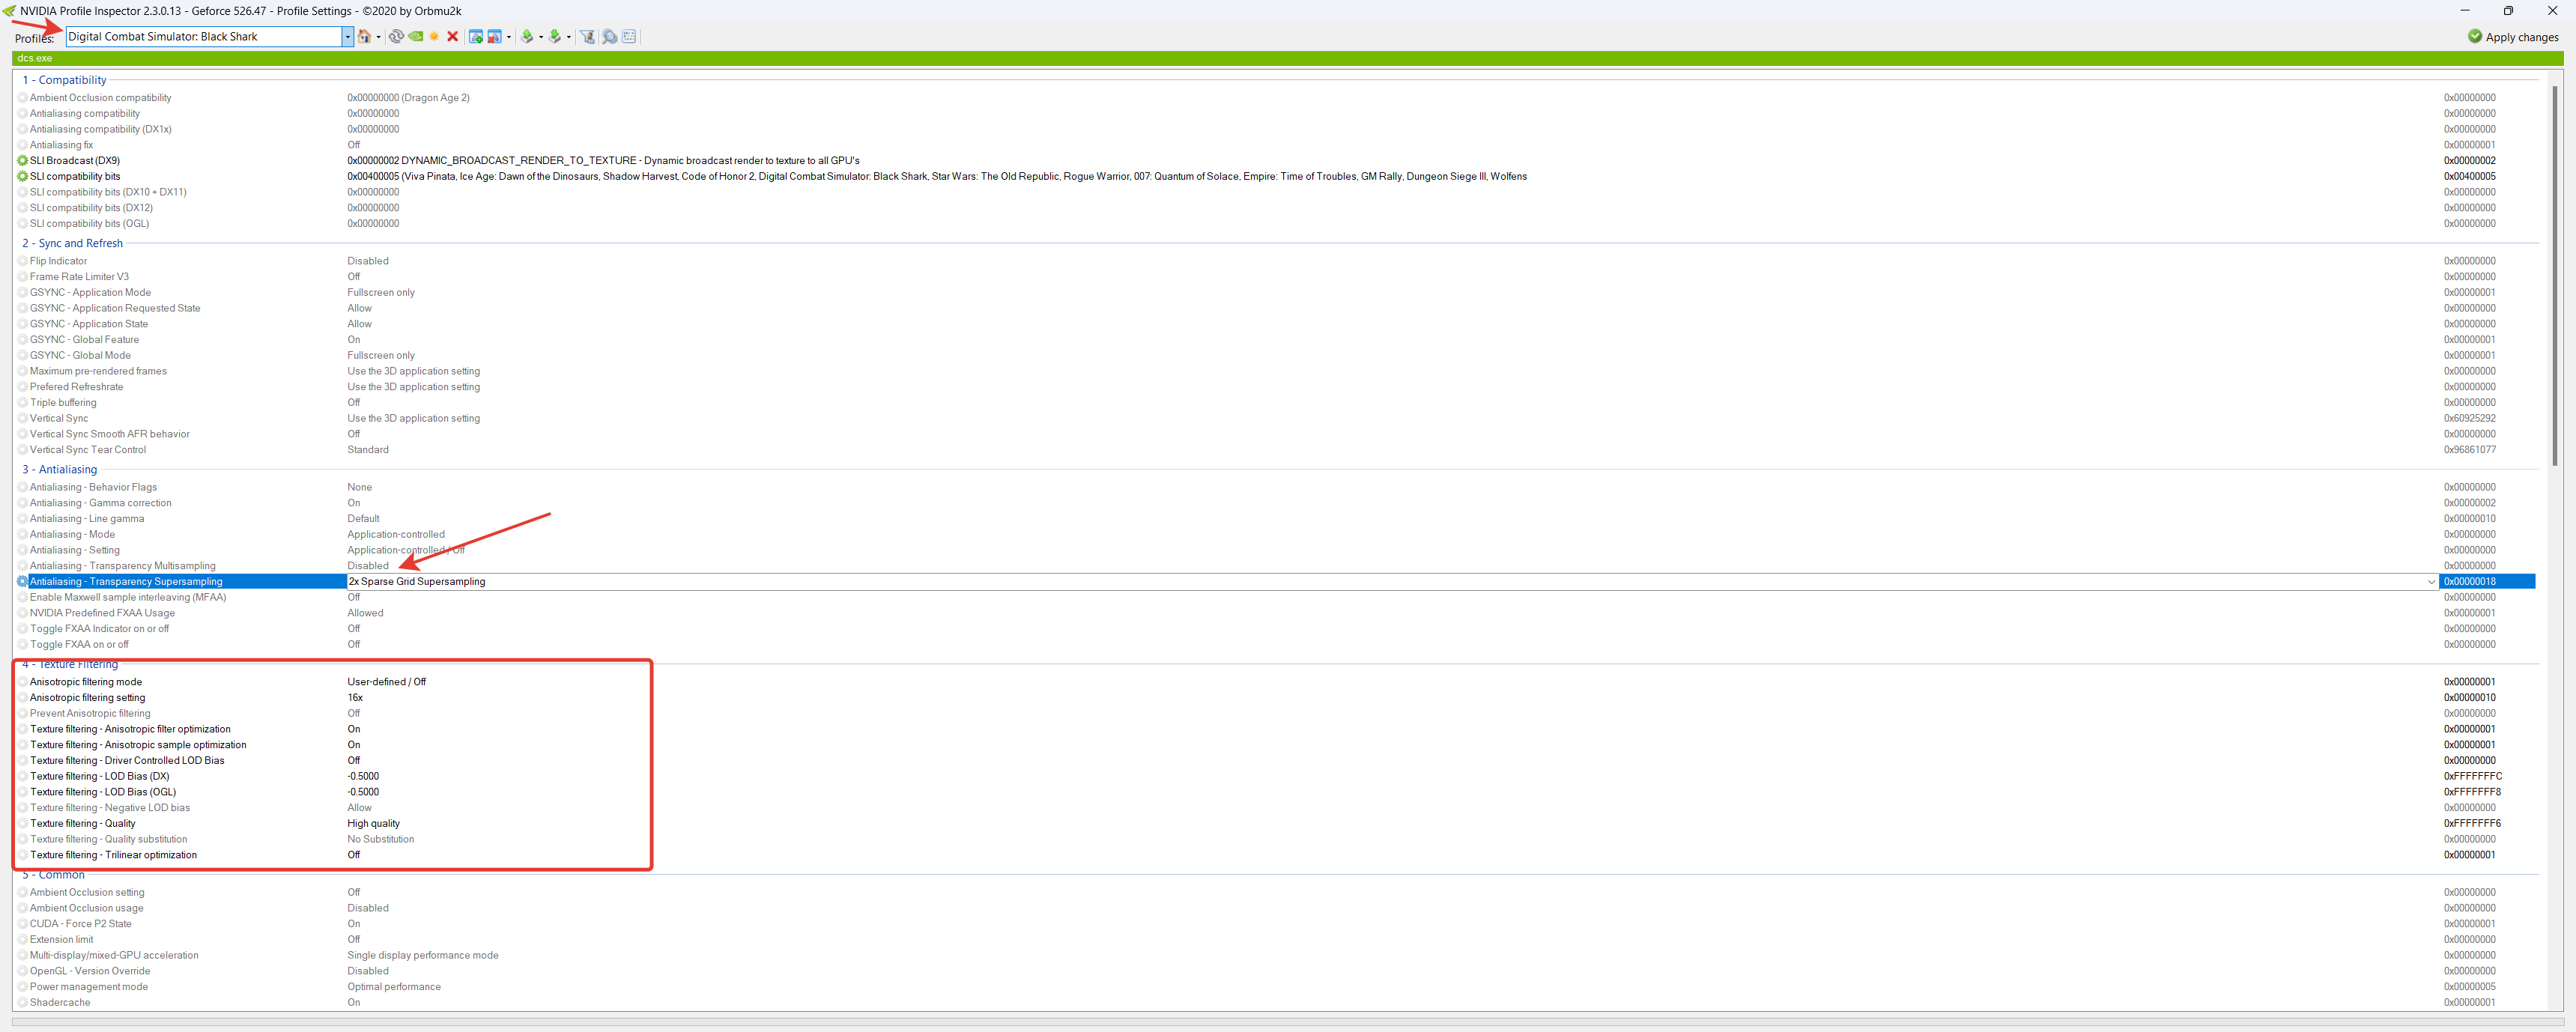The image size is (2576, 1032).
Task: Open the magnifier scan/bit value editor icon
Action: pyautogui.click(x=609, y=37)
